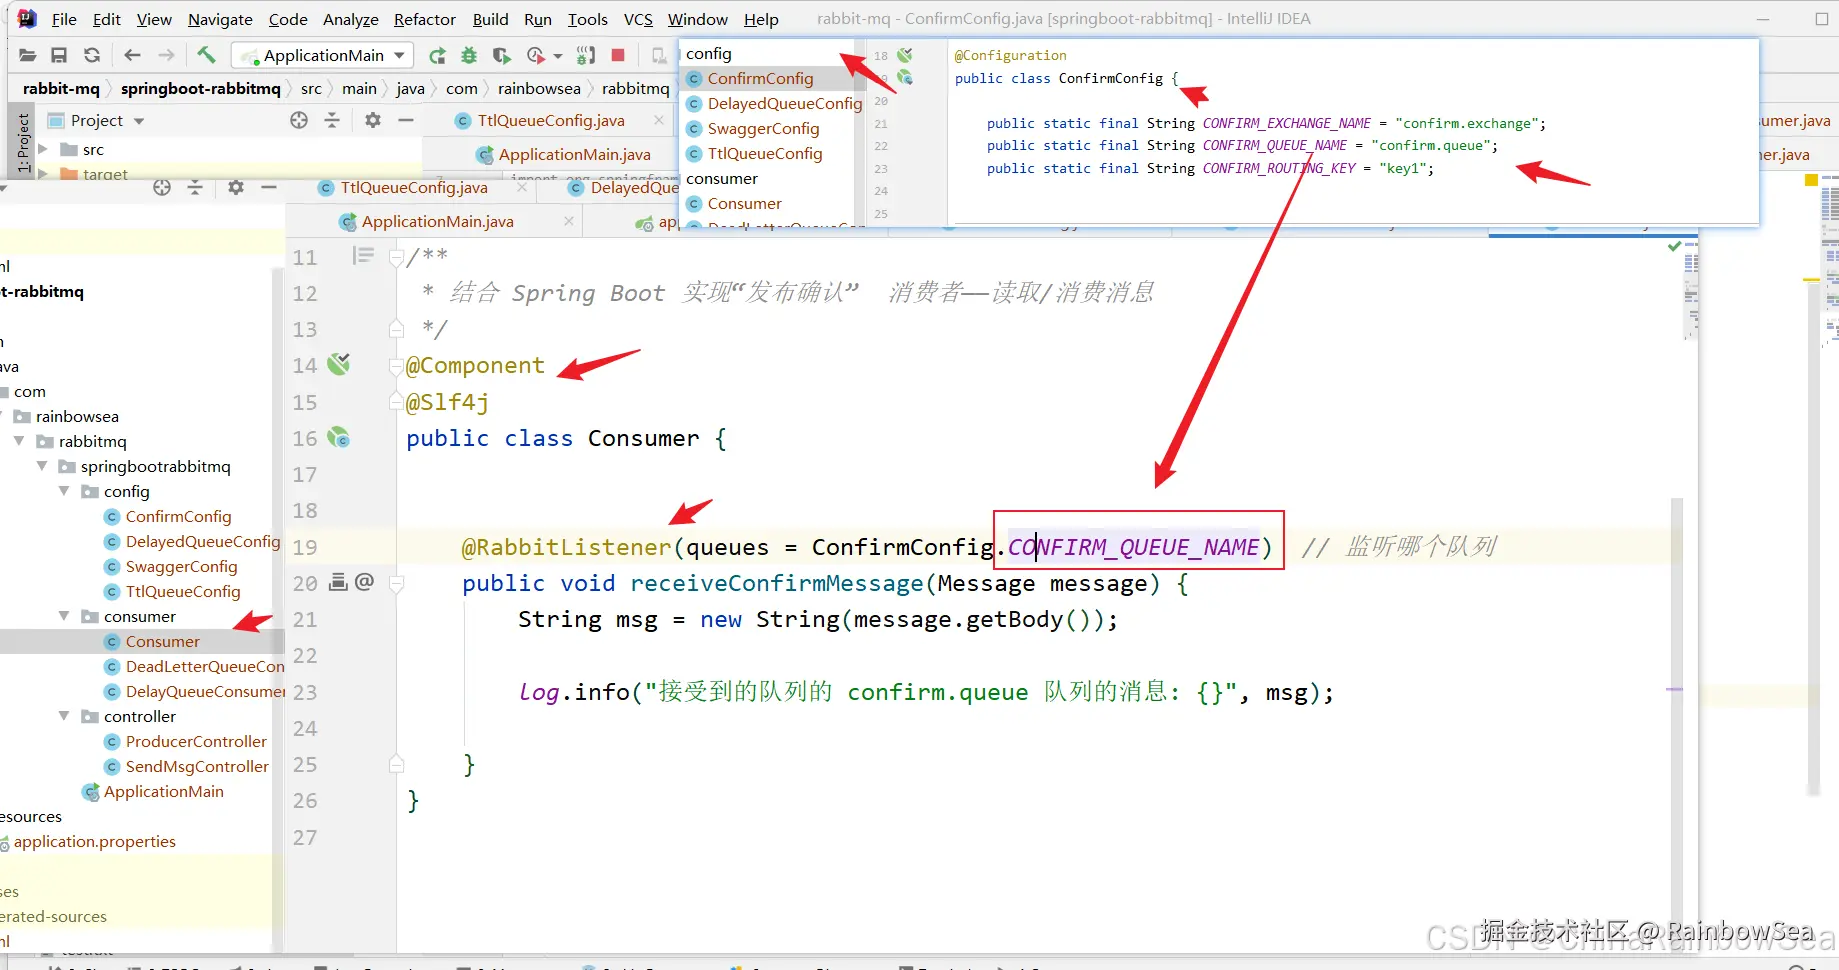Click the @Component annotation on line 14
Image resolution: width=1839 pixels, height=970 pixels.
(475, 365)
